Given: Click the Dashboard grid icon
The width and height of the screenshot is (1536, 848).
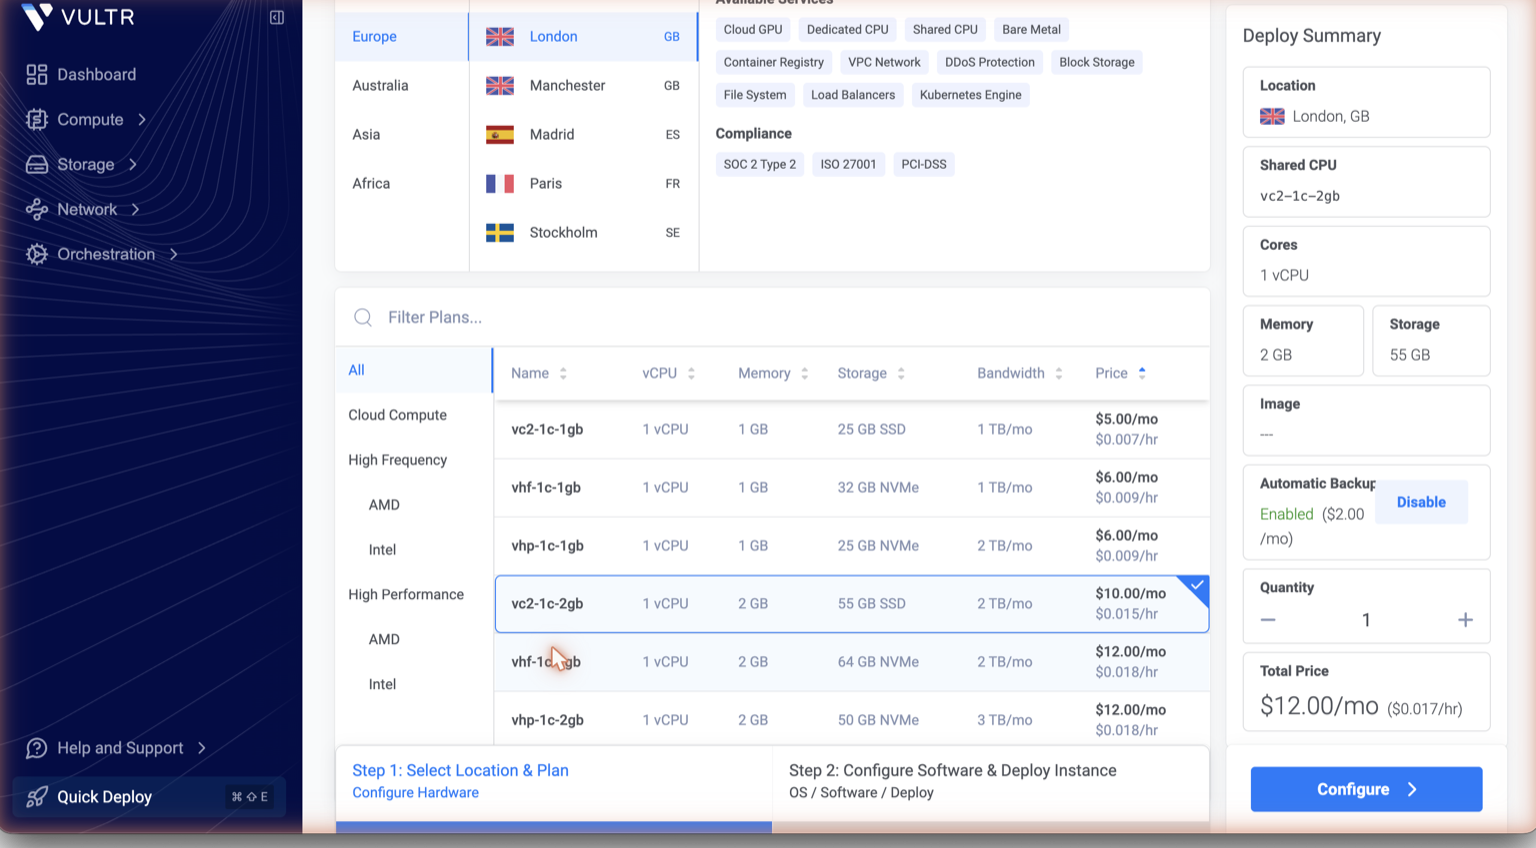Looking at the screenshot, I should click(x=37, y=74).
